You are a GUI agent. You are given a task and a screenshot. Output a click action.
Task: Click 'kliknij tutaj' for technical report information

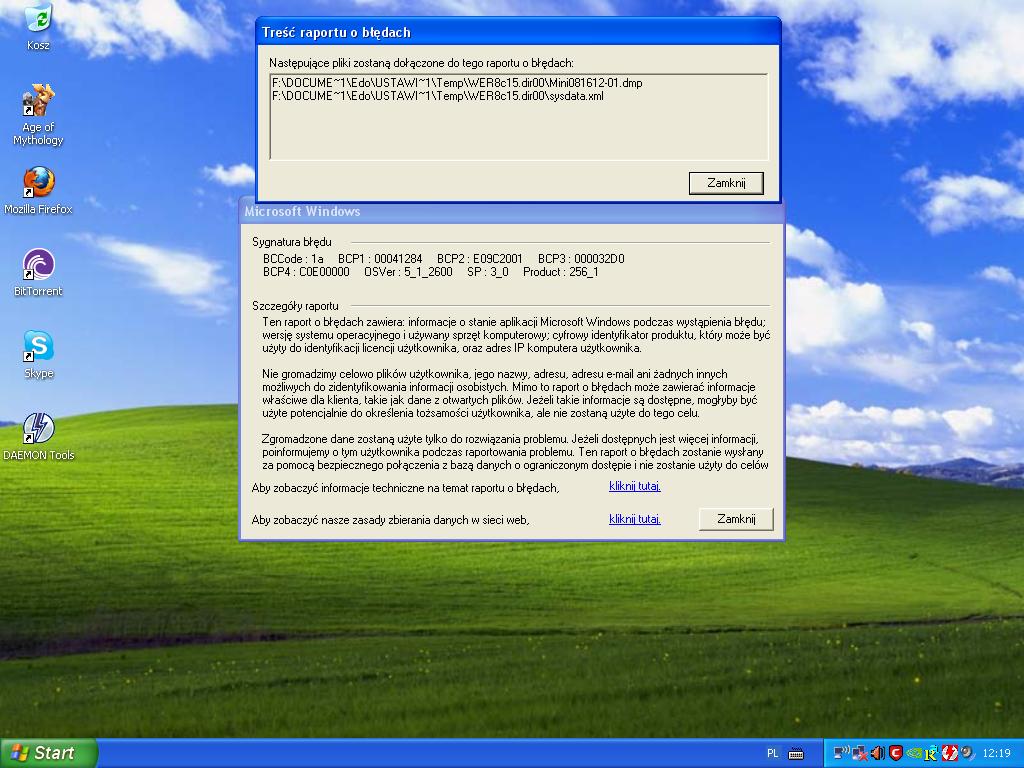point(635,486)
